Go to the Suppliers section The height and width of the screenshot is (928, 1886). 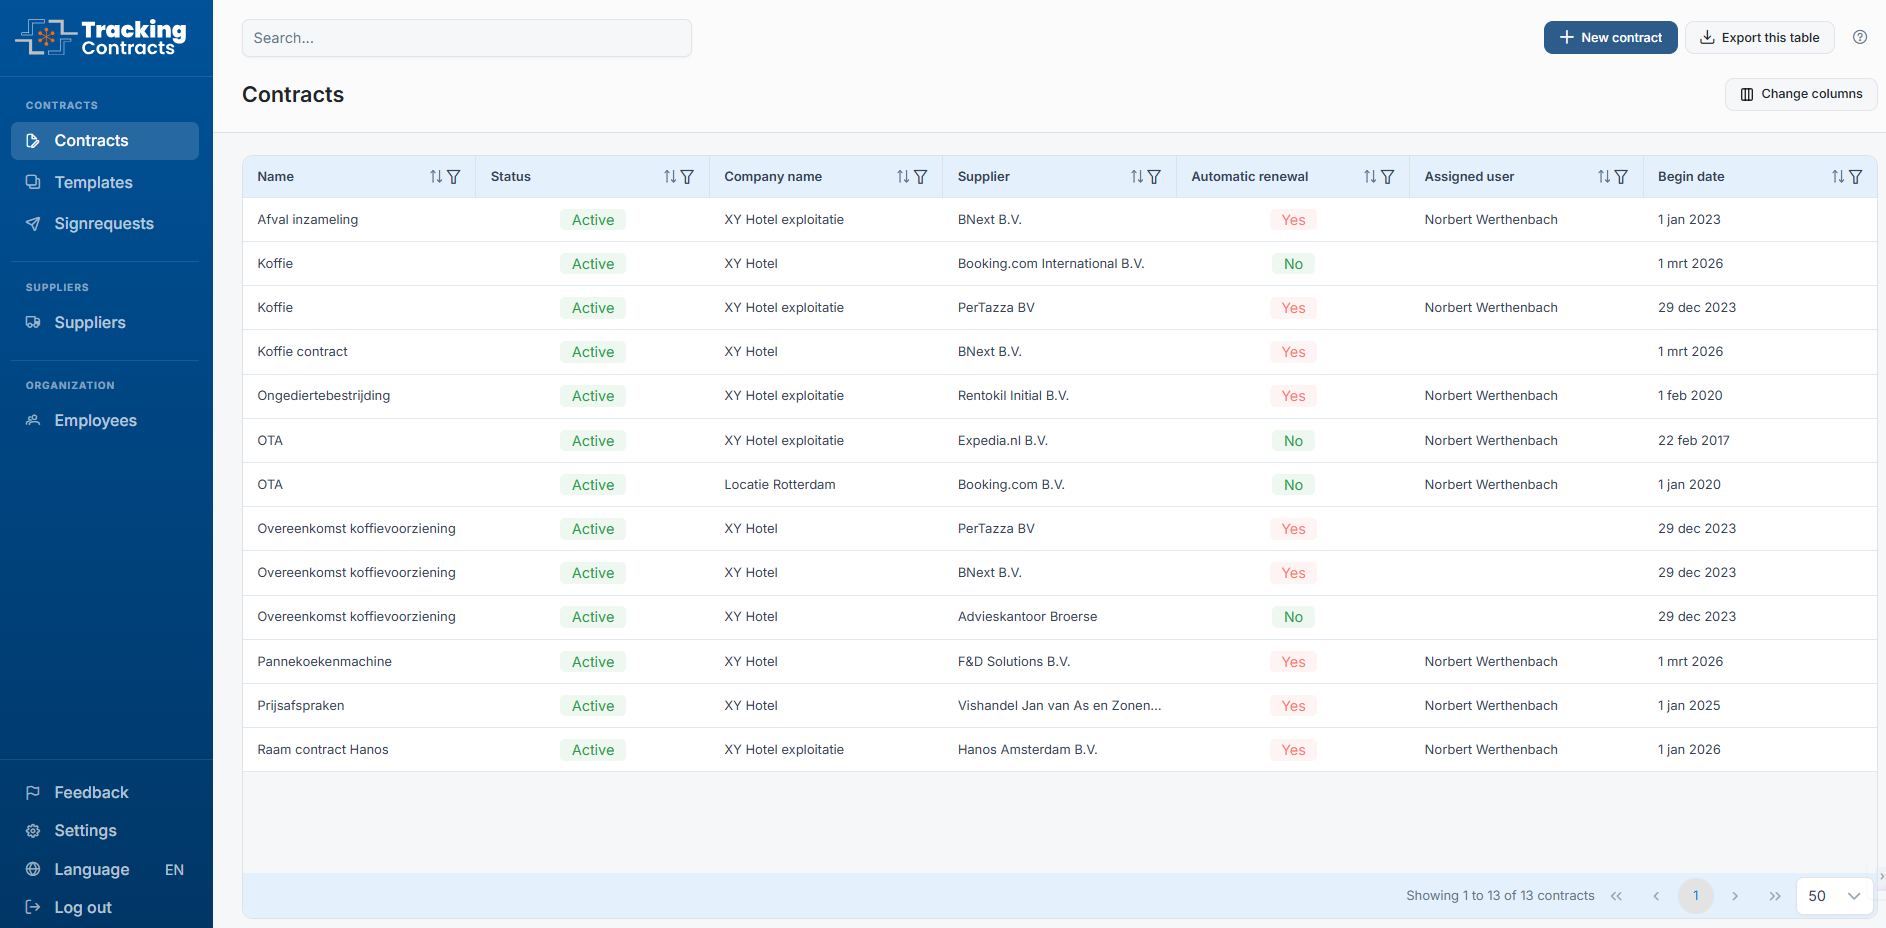click(89, 322)
